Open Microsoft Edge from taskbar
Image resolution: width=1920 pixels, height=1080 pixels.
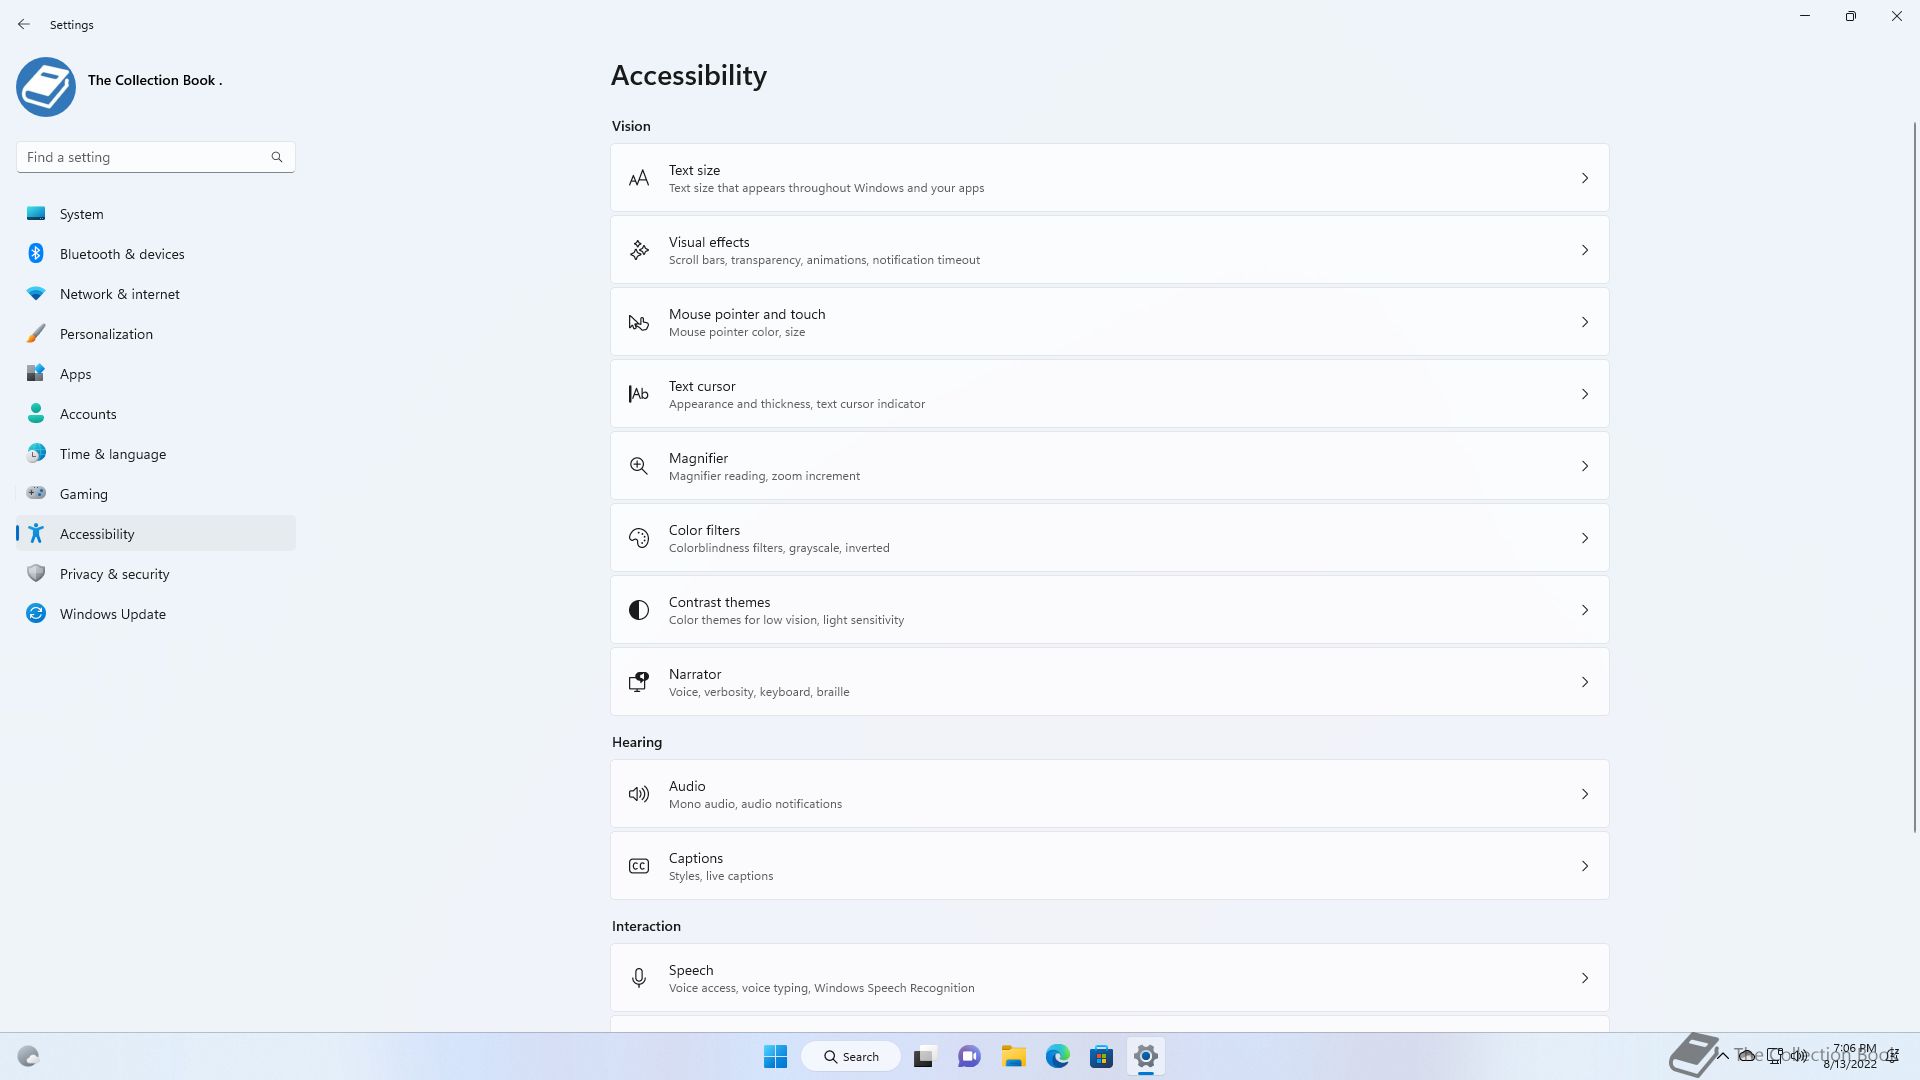1057,1056
